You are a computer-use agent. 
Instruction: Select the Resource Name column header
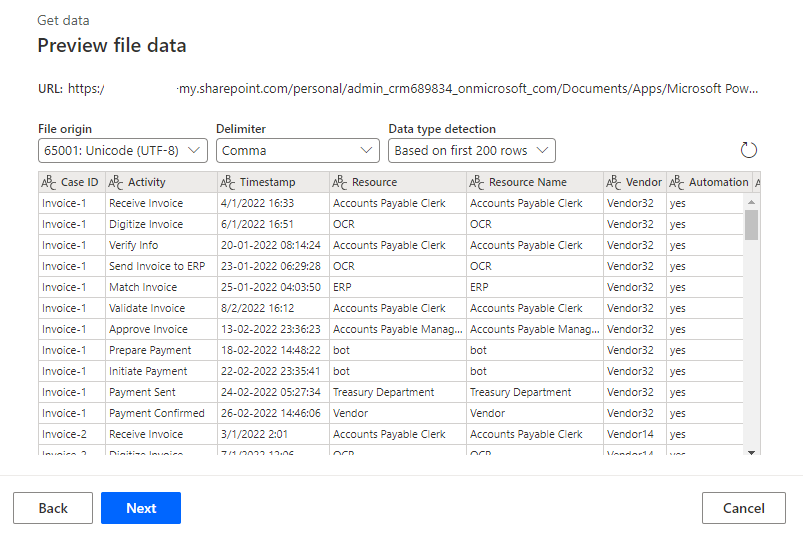(x=535, y=182)
